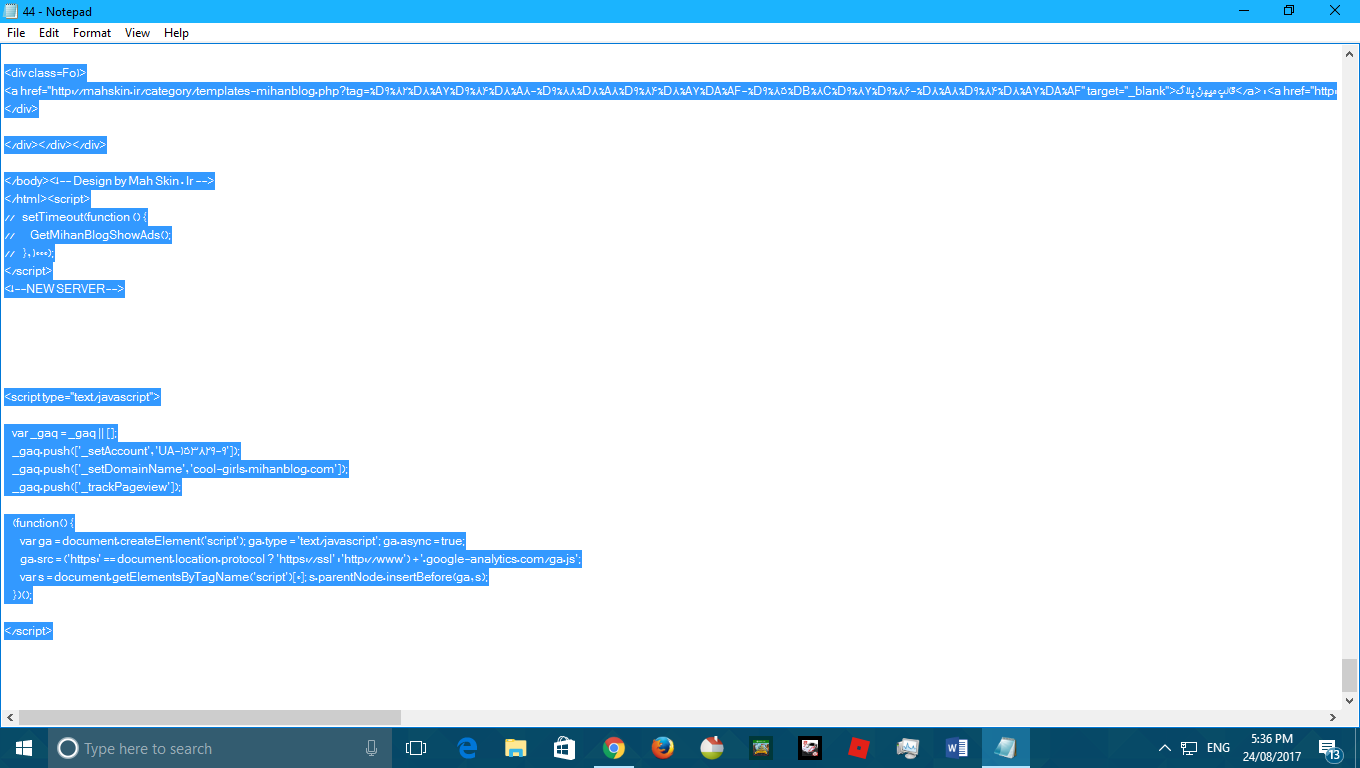
Task: Open the Edit menu
Action: click(x=49, y=33)
